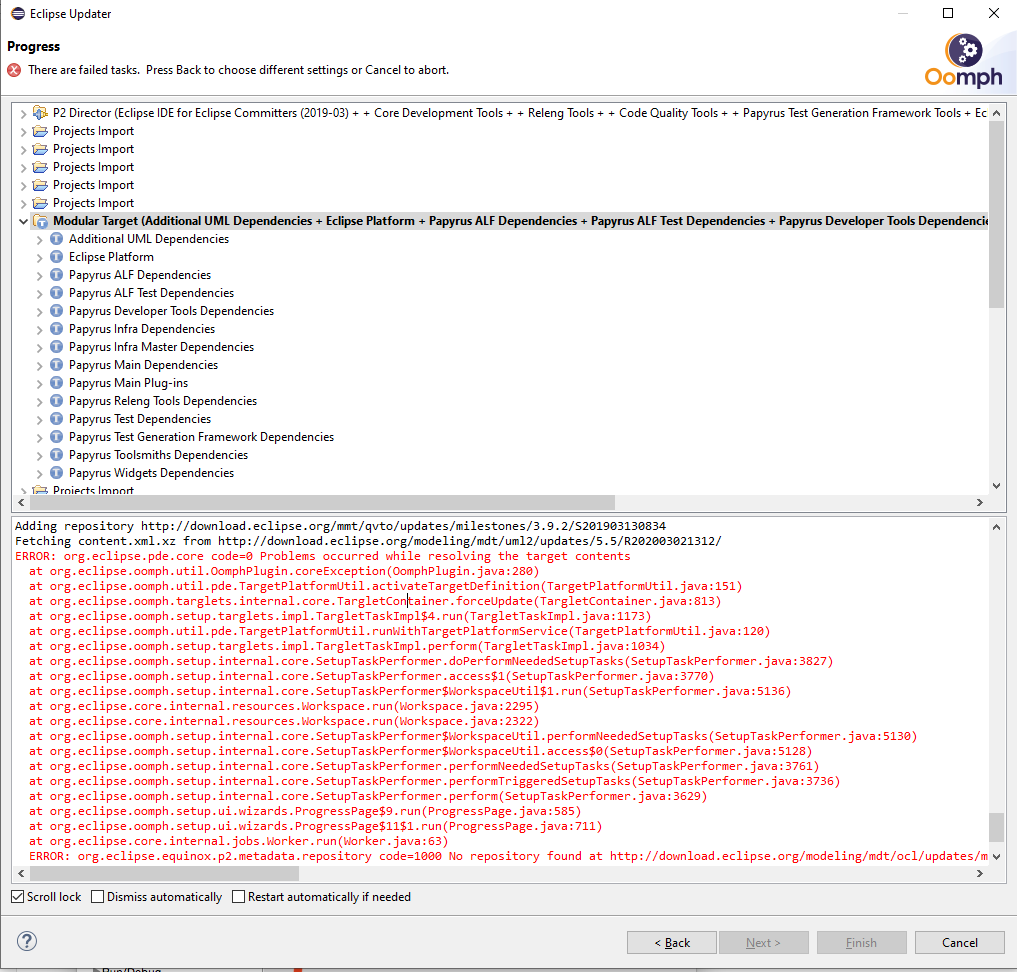This screenshot has height=972, width=1017.
Task: Go back with the Back button
Action: [x=672, y=943]
